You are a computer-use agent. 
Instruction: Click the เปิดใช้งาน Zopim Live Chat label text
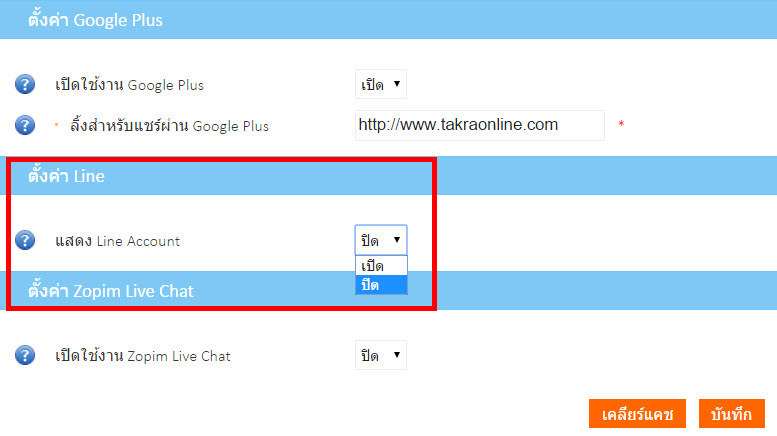click(x=143, y=355)
